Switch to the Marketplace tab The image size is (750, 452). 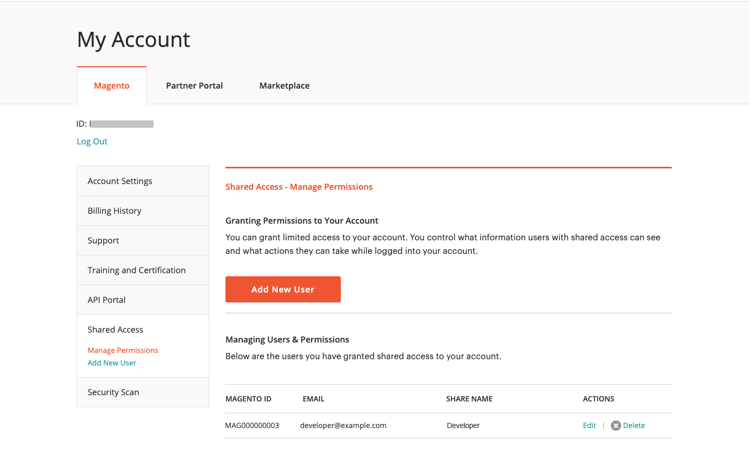point(284,86)
